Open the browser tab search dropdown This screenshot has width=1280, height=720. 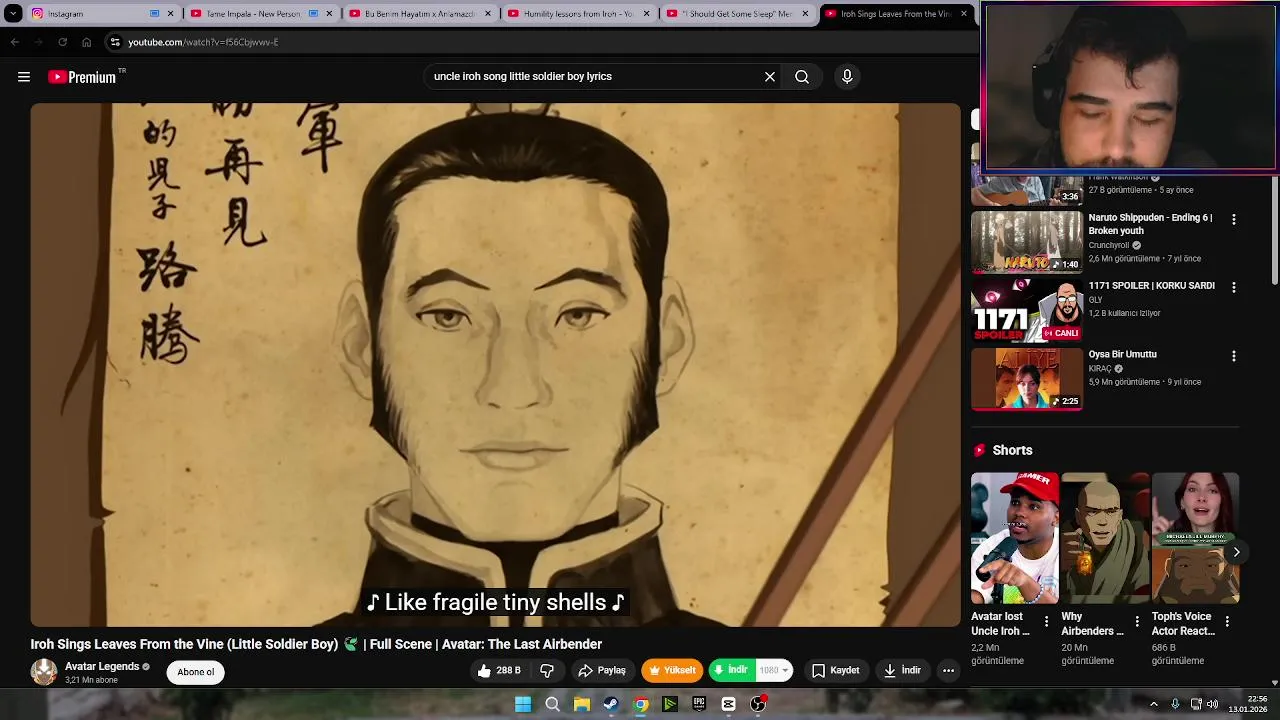coord(13,14)
